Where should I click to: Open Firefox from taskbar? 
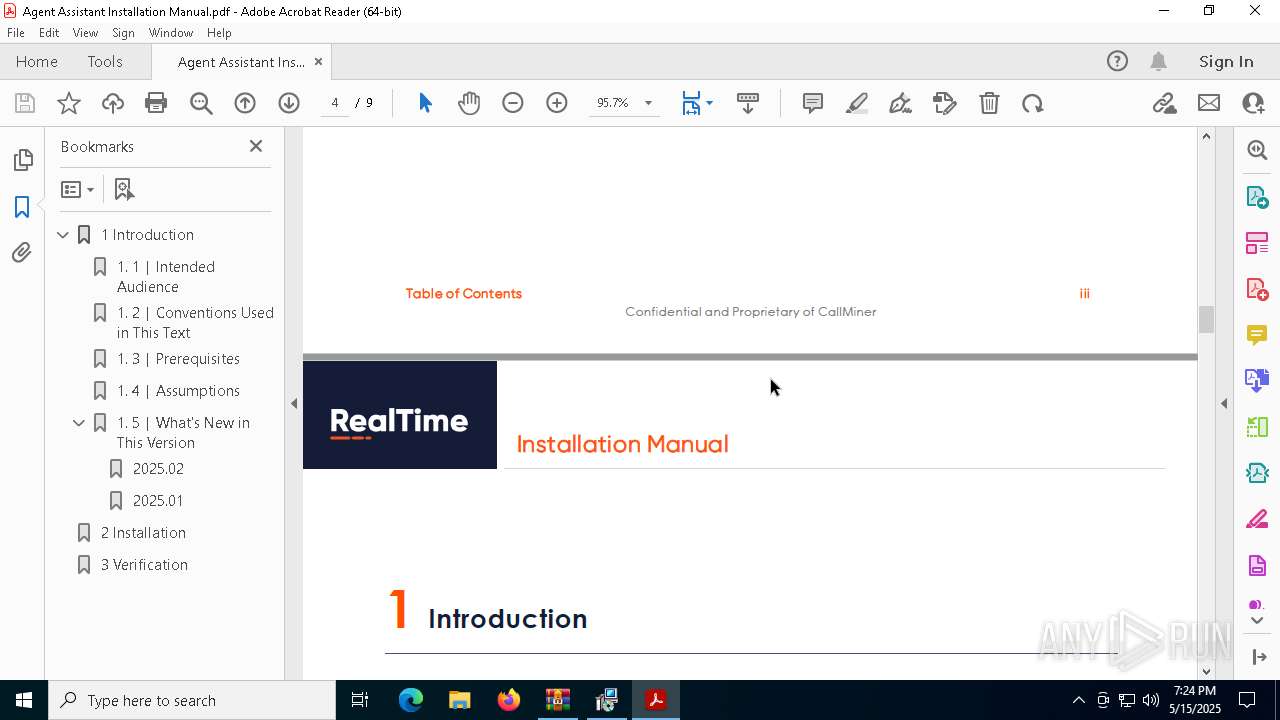[509, 700]
